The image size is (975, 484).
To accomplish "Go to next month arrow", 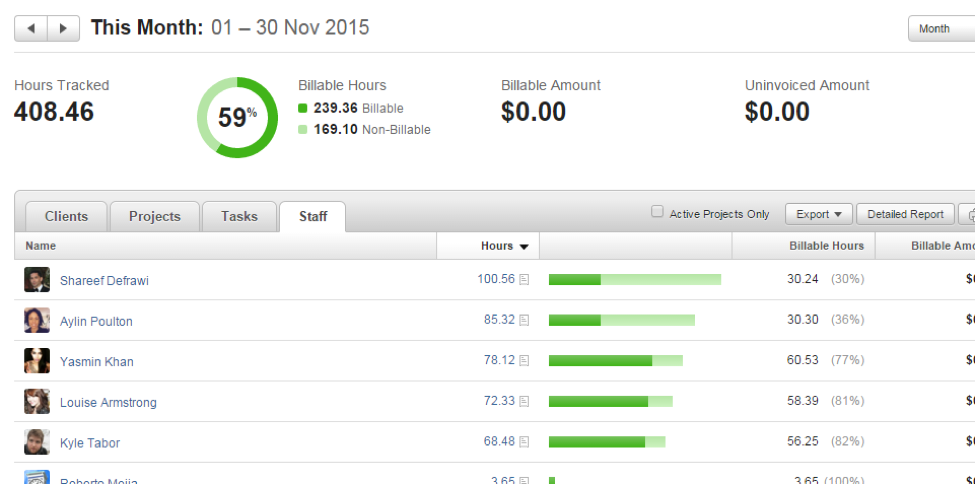I will click(x=63, y=28).
